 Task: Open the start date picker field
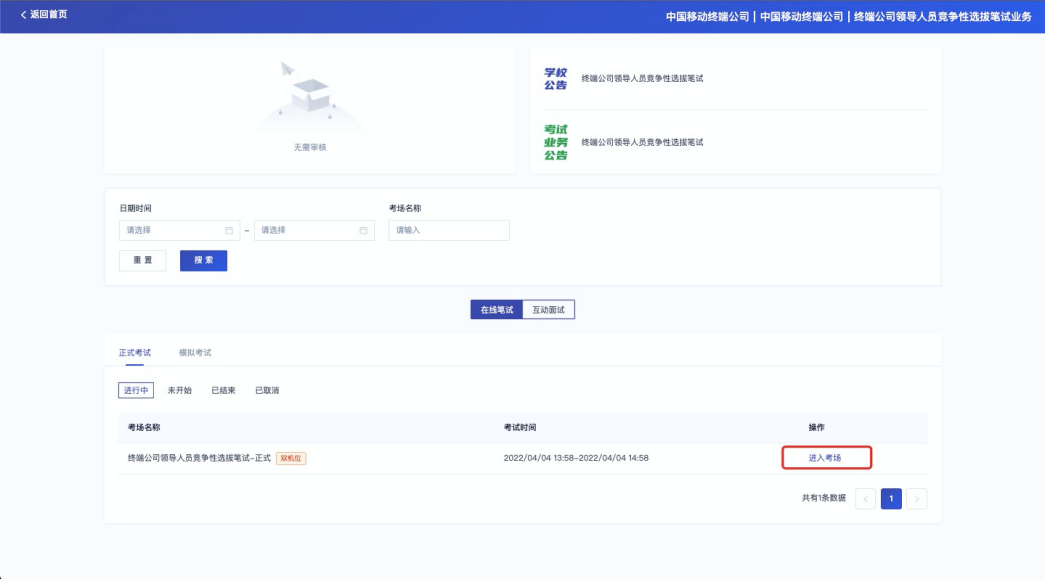(175, 230)
